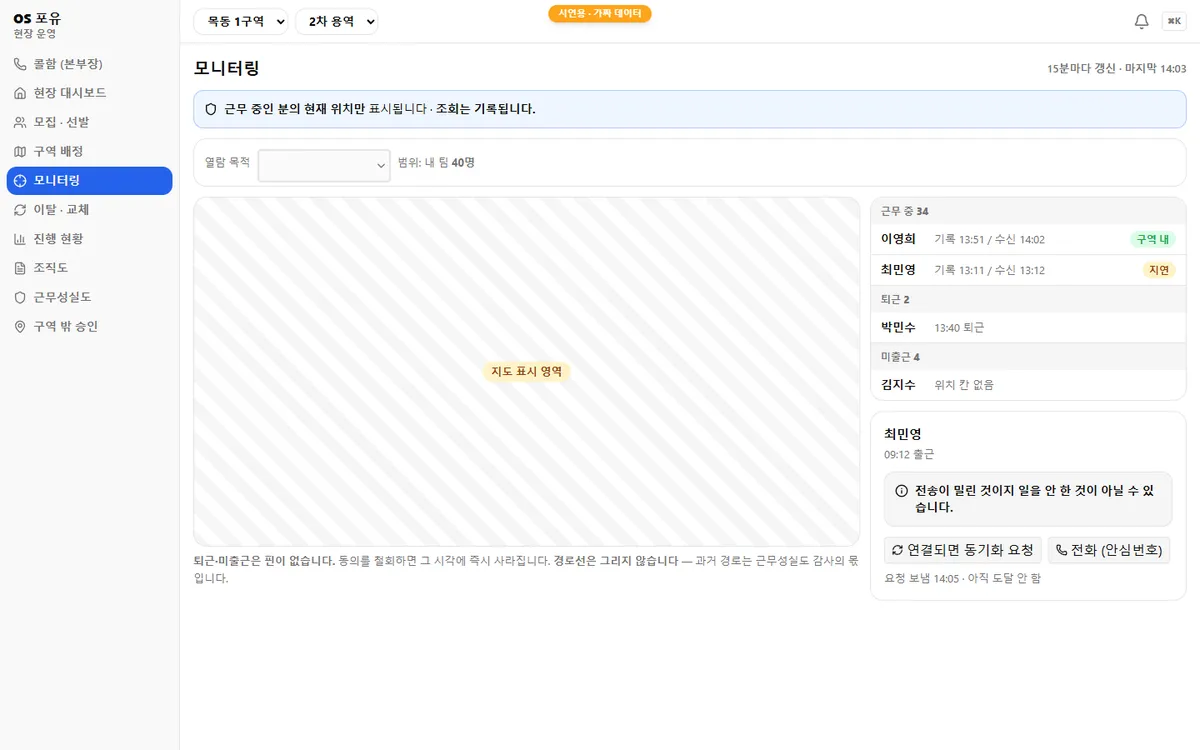
Task: Click the people icon beside 모집 · 선발
Action: (x=20, y=122)
